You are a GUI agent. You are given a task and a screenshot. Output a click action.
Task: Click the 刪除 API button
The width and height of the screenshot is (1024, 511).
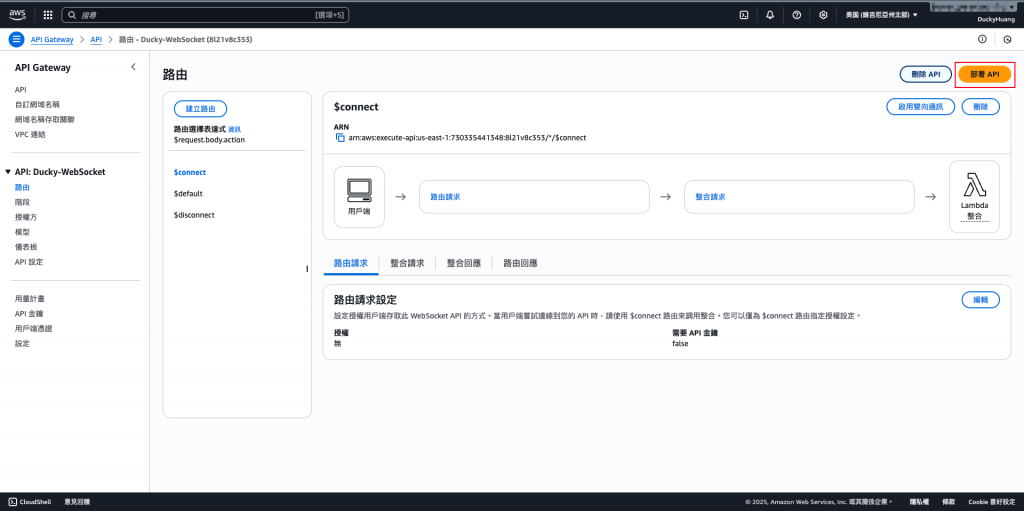(925, 74)
